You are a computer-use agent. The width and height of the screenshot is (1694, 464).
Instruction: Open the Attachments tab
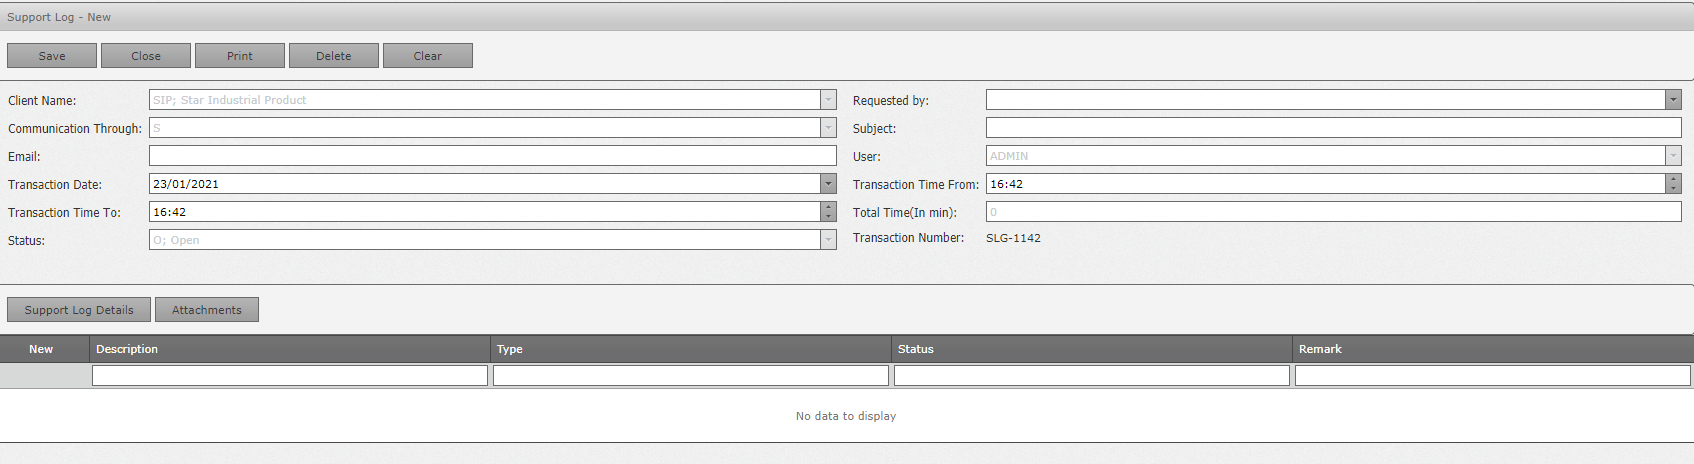[207, 310]
